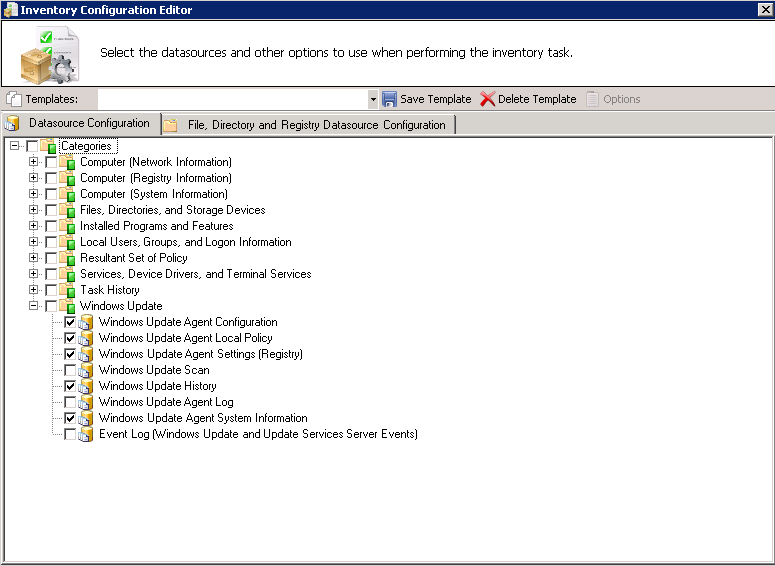
Task: Check the Categories root checkbox
Action: pos(32,146)
